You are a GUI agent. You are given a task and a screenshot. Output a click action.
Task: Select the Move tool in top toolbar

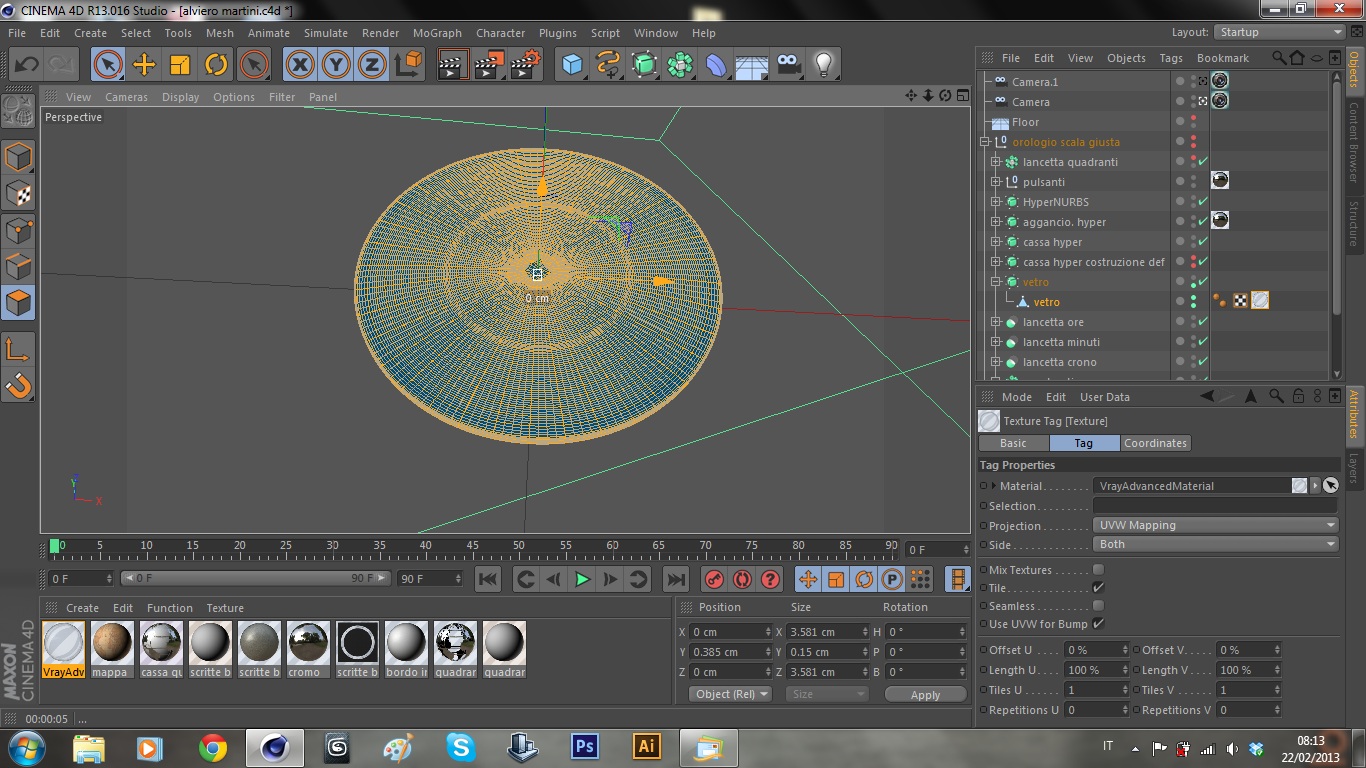point(144,65)
